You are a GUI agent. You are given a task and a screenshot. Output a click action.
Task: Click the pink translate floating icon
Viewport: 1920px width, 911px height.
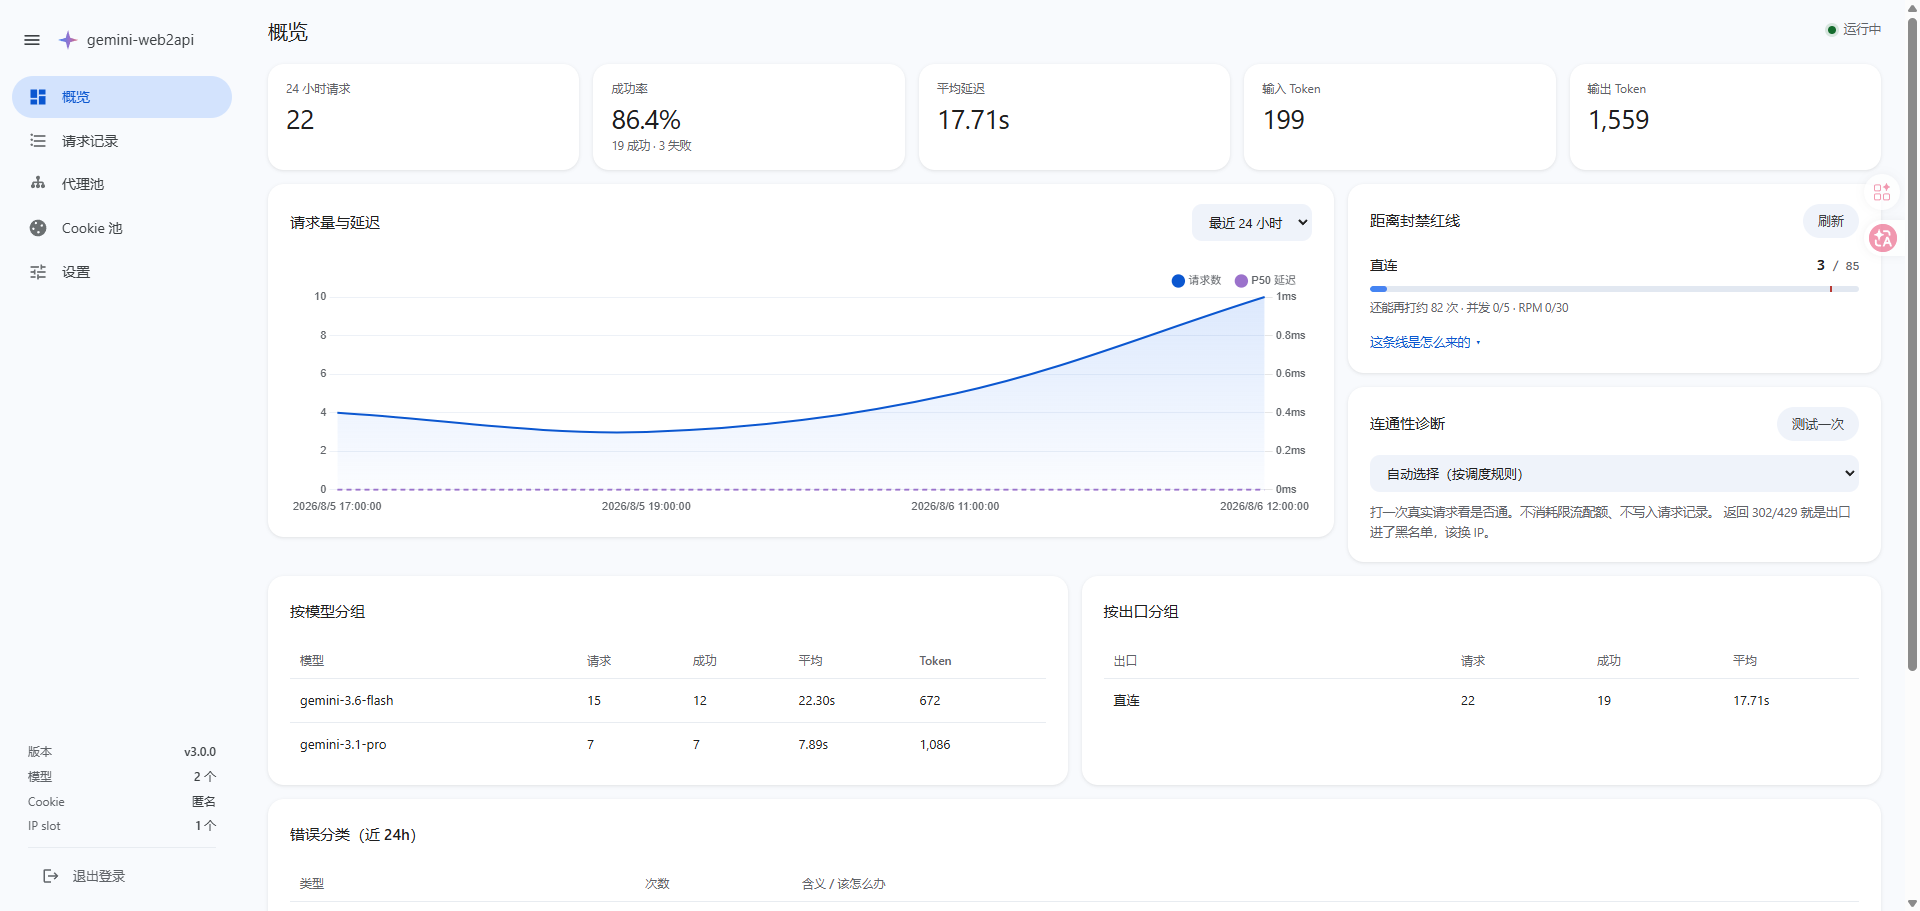[x=1883, y=238]
